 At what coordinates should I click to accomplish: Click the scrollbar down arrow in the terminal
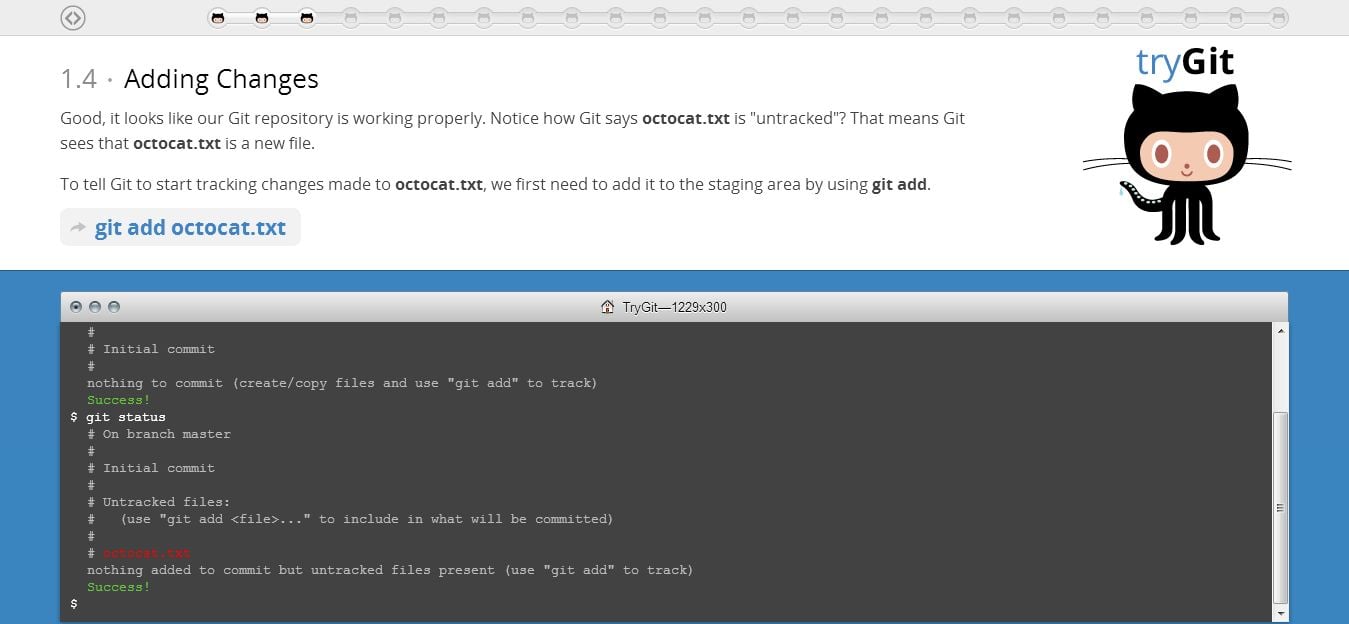coord(1281,615)
